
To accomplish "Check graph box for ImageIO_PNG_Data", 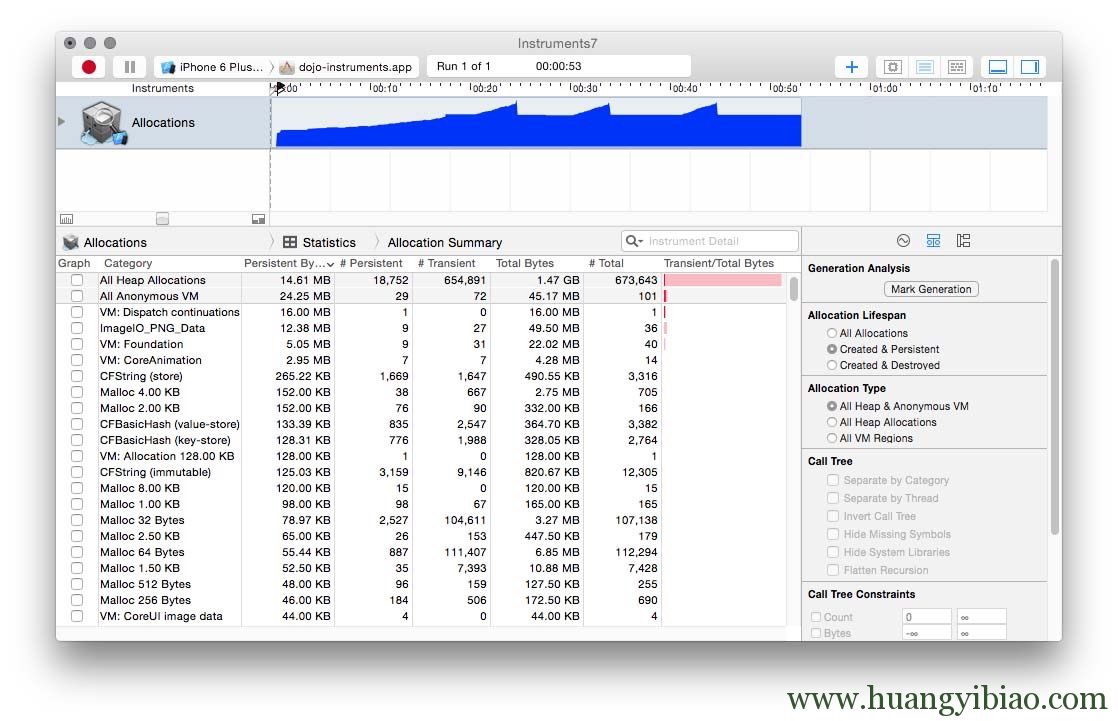I will click(x=77, y=328).
